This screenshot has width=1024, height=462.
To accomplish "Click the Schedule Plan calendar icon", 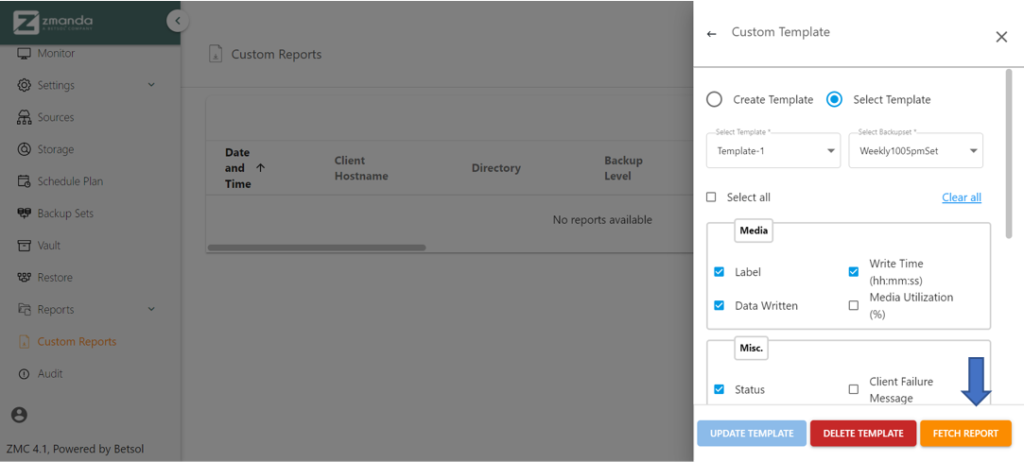I will (x=25, y=181).
